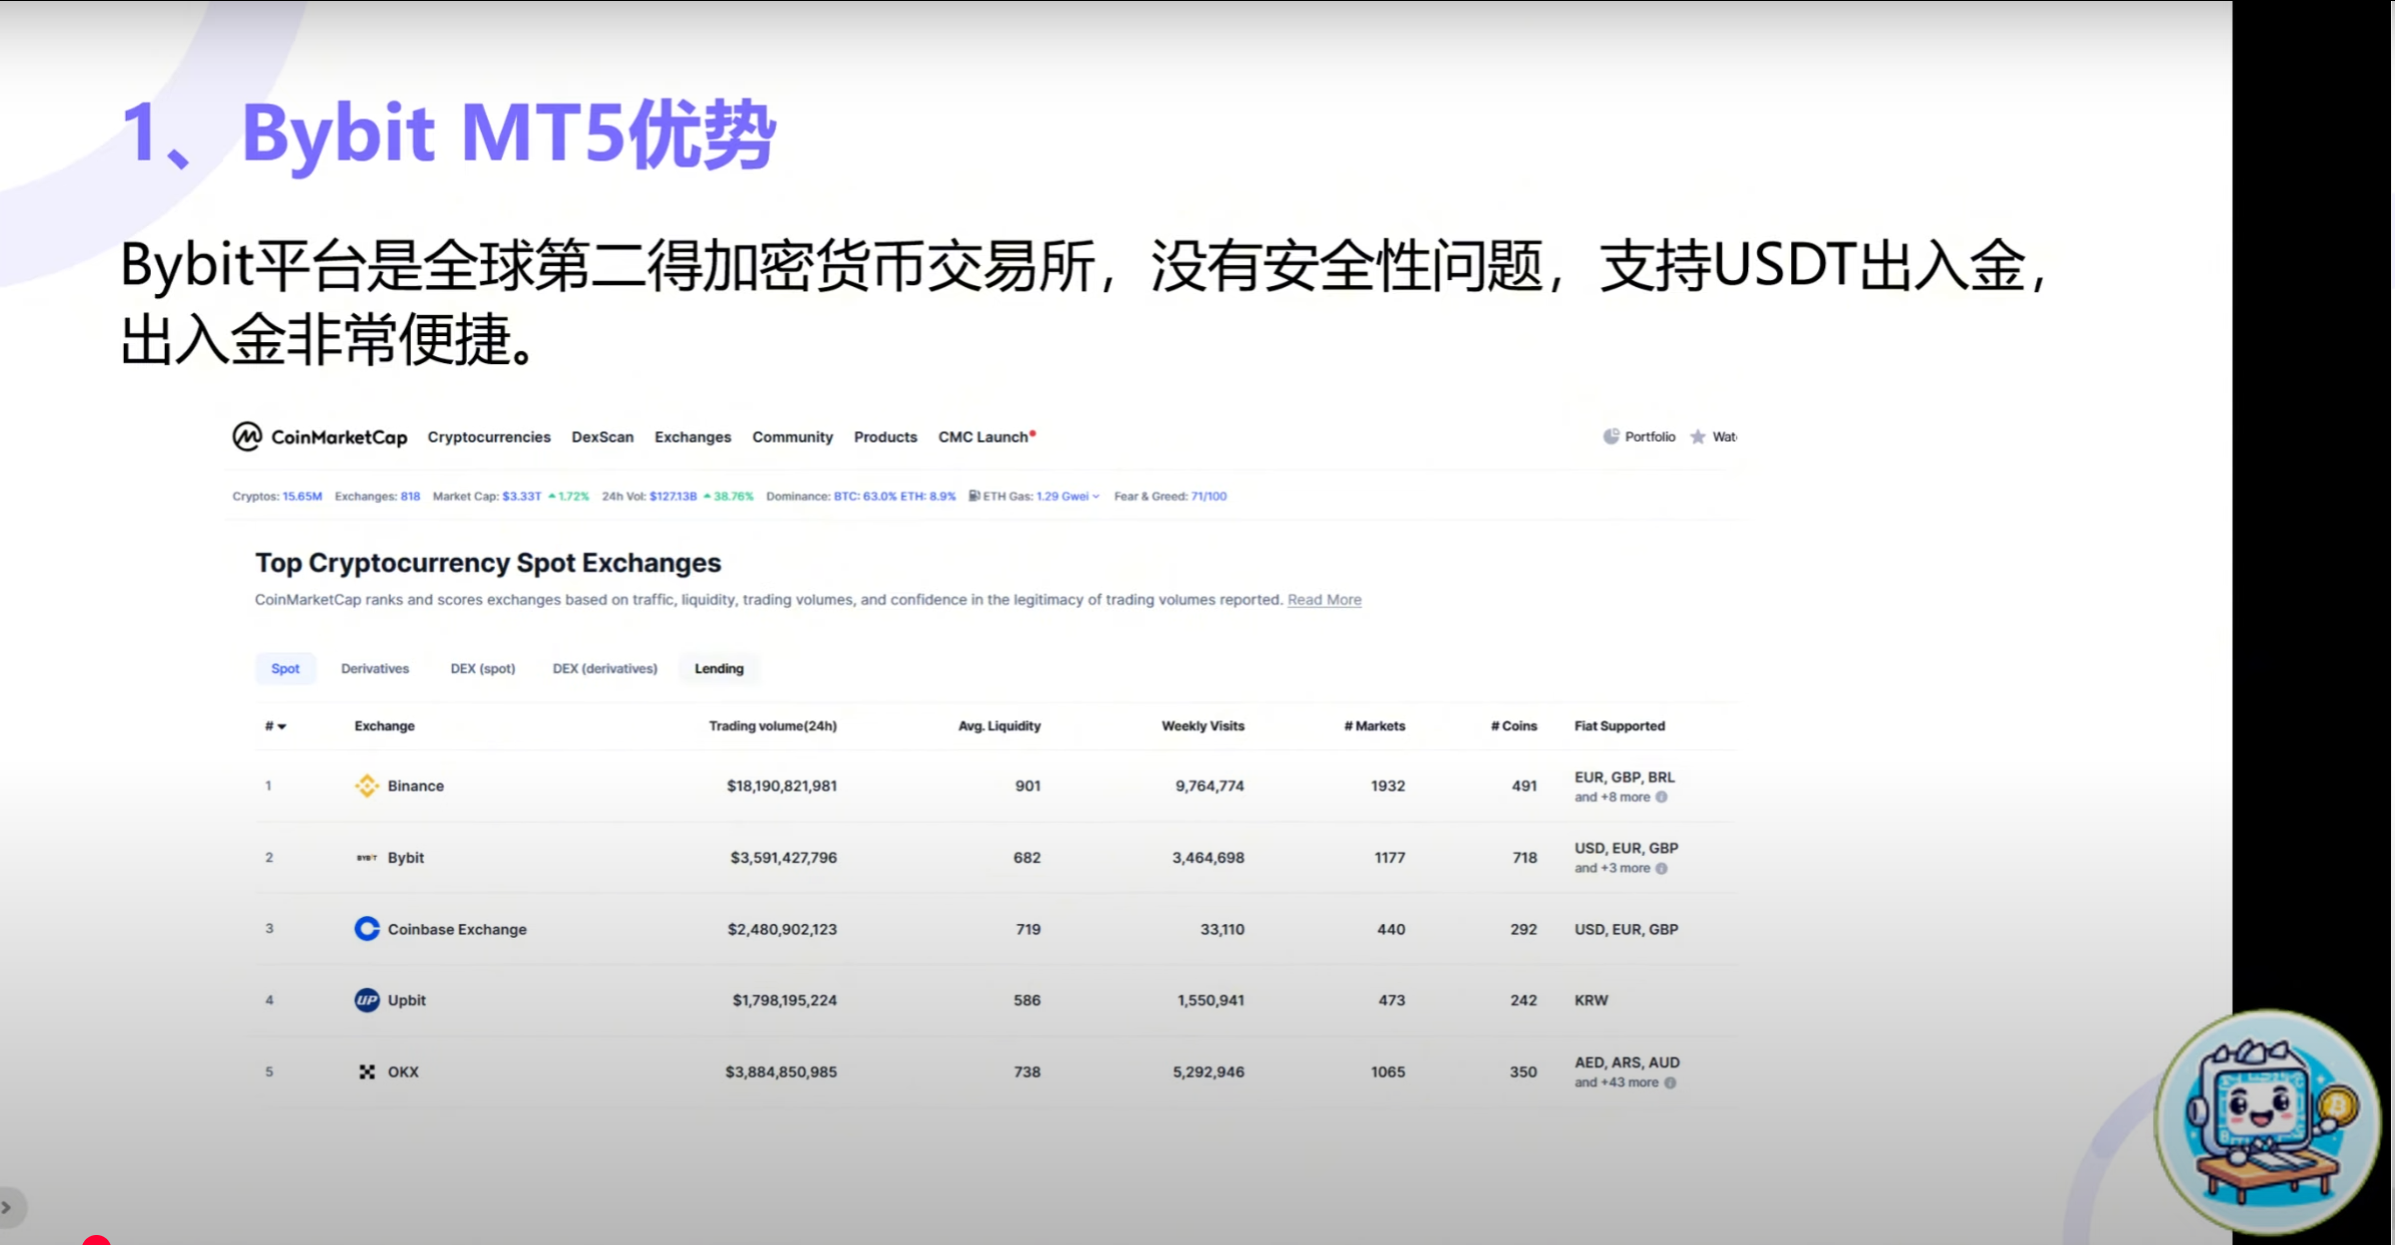This screenshot has height=1245, width=2395.
Task: Click the Market Cap $3.33T value
Action: click(x=521, y=496)
